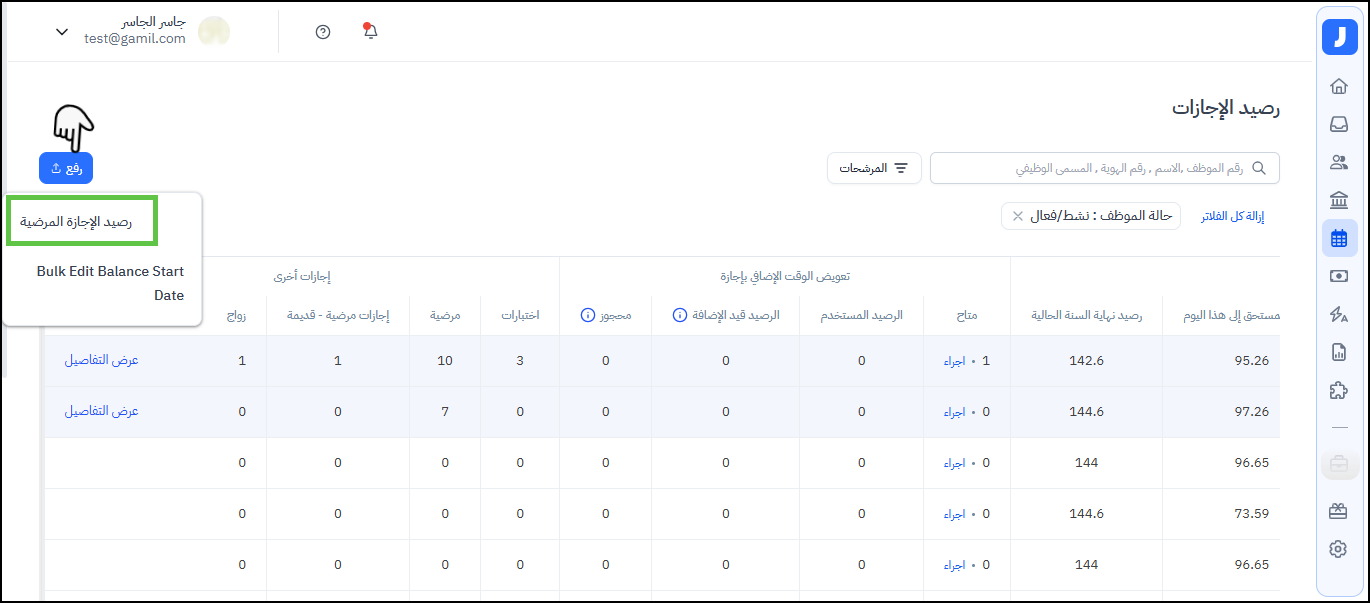Expand the user account dropdown chevron
Image resolution: width=1370 pixels, height=603 pixels.
pos(62,32)
